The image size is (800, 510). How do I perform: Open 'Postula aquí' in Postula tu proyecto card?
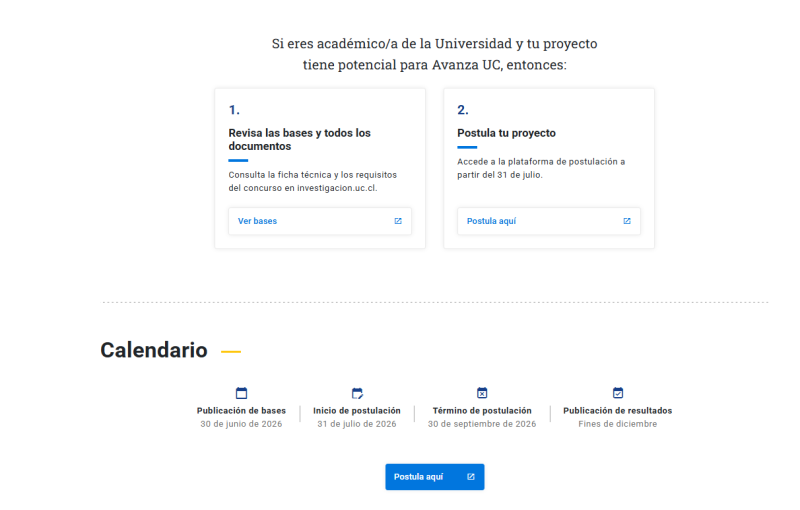[x=548, y=221]
